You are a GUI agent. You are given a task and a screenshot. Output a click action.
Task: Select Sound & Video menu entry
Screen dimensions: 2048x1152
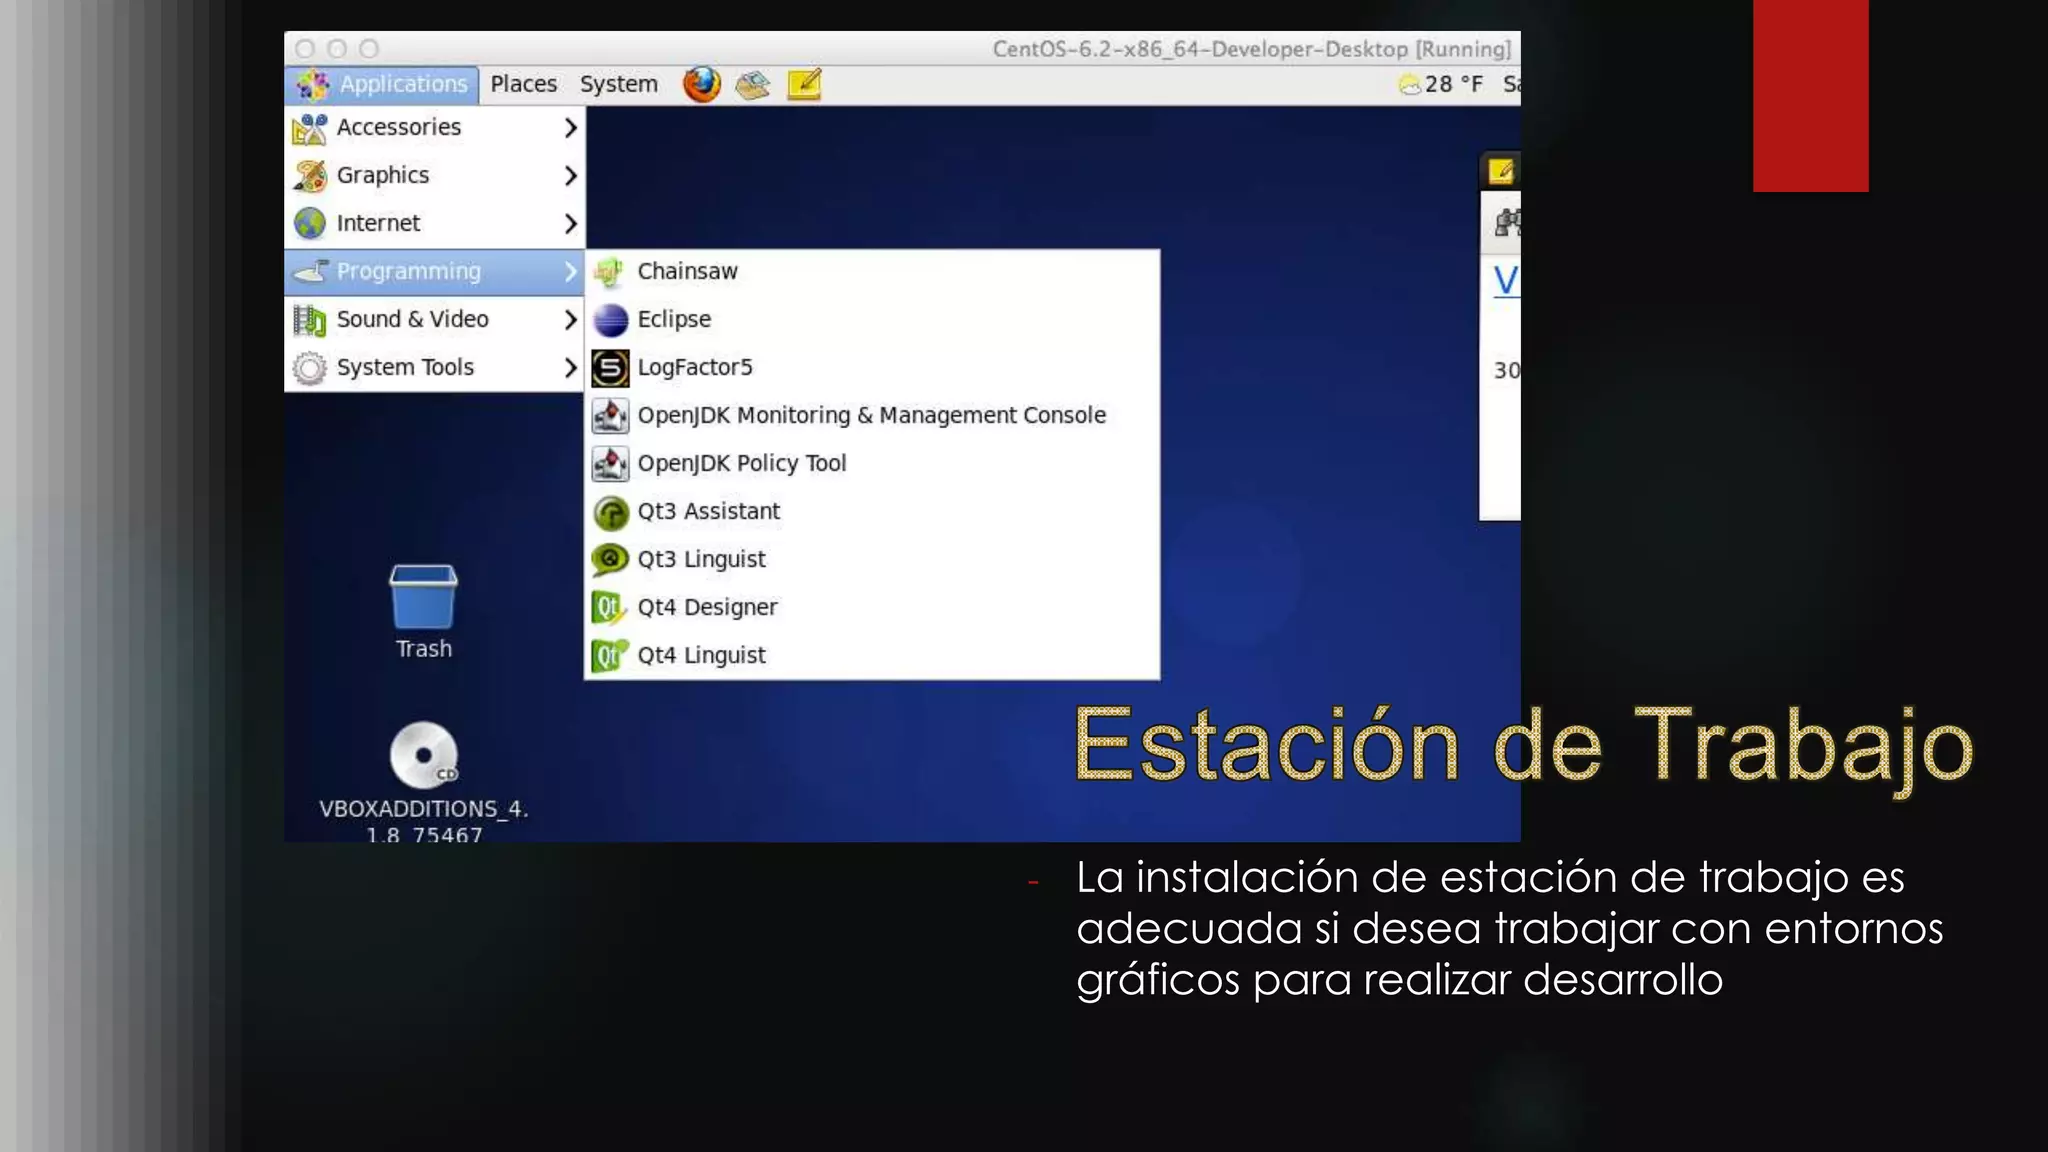click(x=435, y=320)
